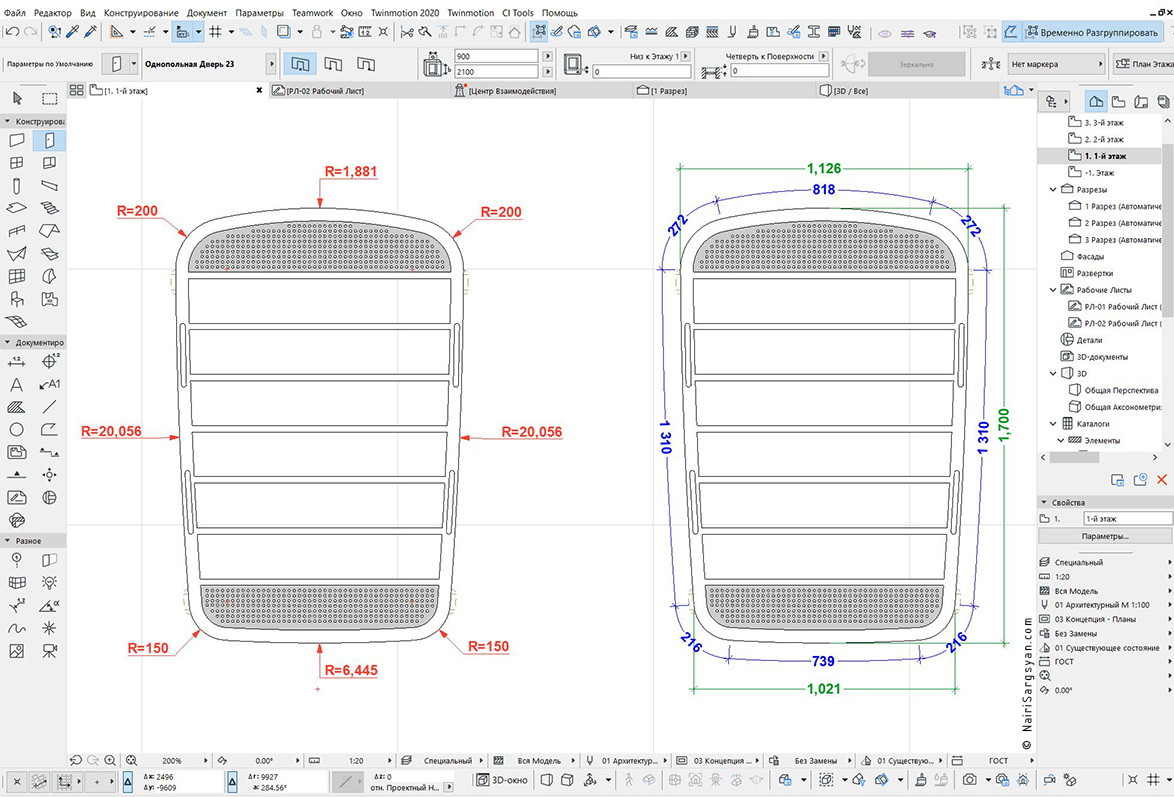Open the scale 1:20 dropdown arrow
The image size is (1174, 797).
[390, 760]
